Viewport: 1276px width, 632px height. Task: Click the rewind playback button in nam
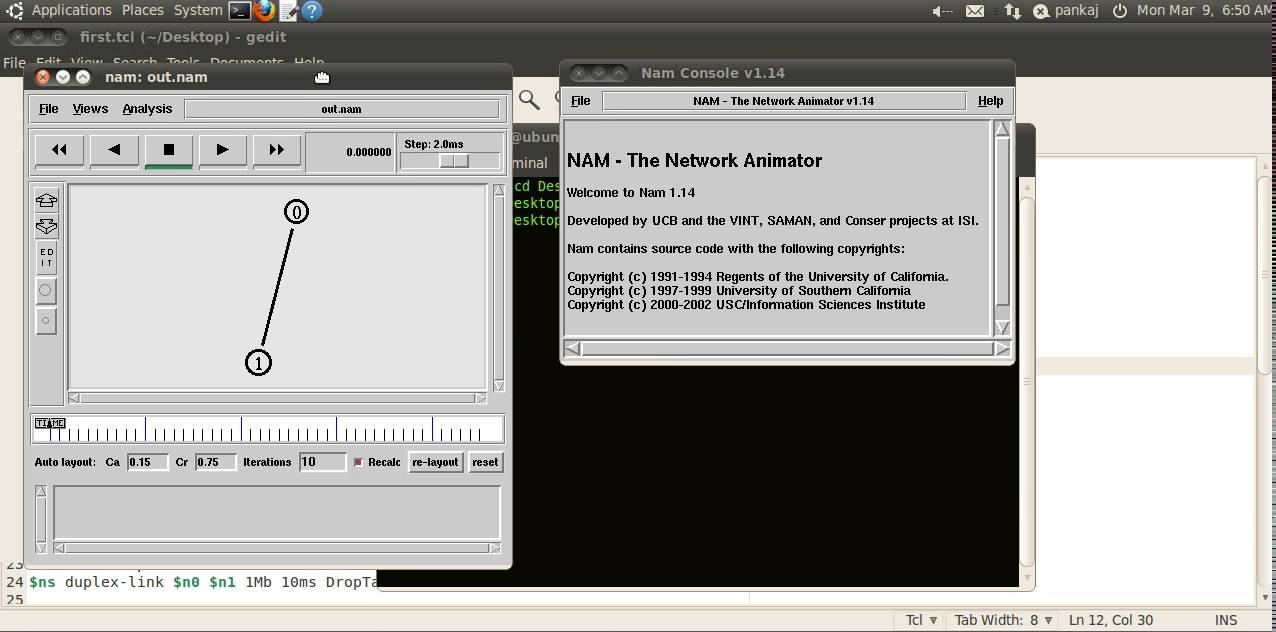(x=59, y=150)
